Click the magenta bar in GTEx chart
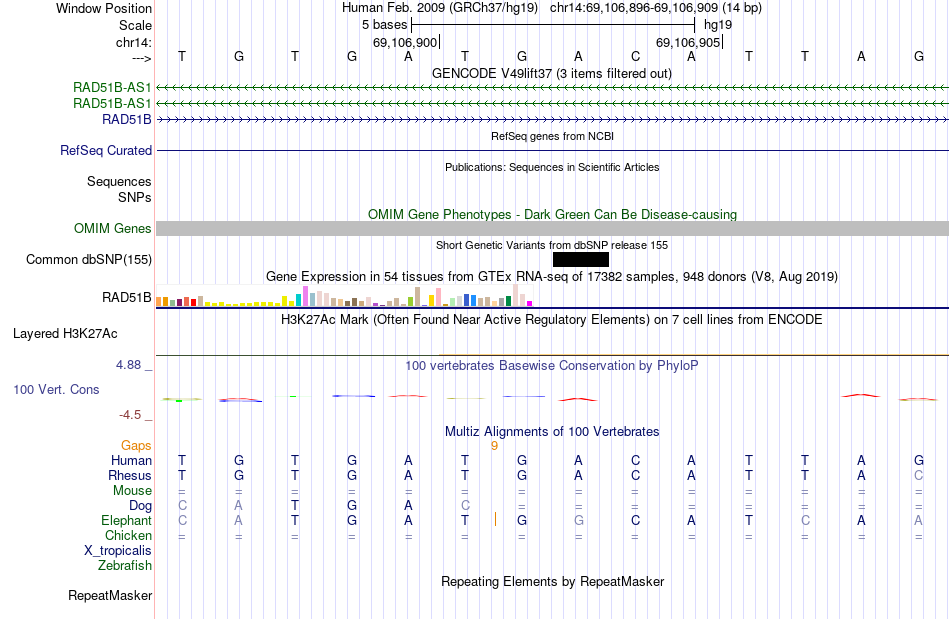This screenshot has width=950, height=619. (530, 303)
